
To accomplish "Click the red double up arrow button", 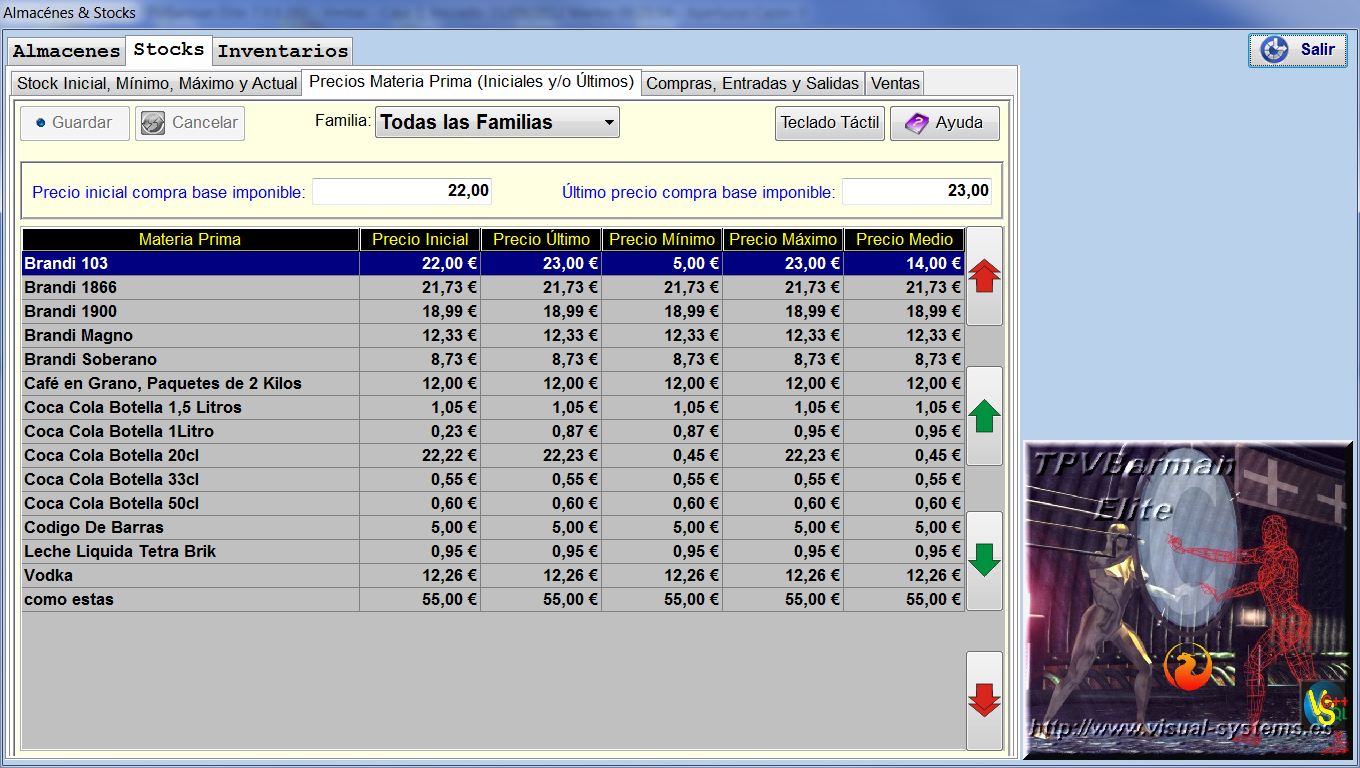I will pyautogui.click(x=984, y=276).
